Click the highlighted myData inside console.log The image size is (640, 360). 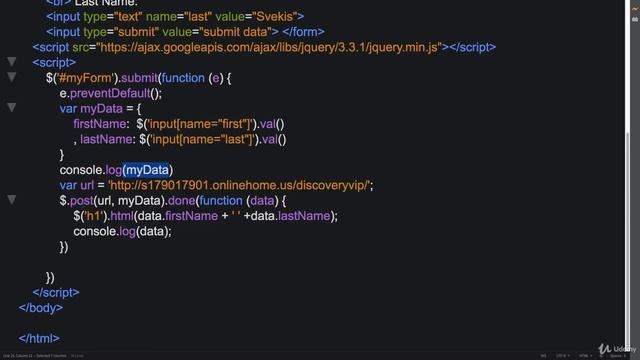(x=147, y=170)
